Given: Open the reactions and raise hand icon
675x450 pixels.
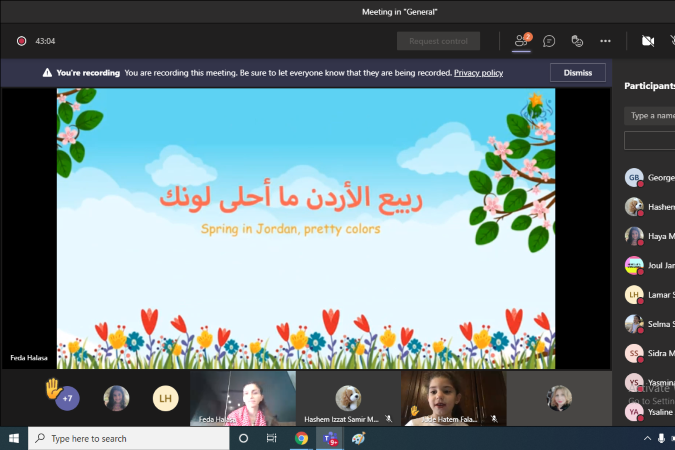Looking at the screenshot, I should 577,41.
